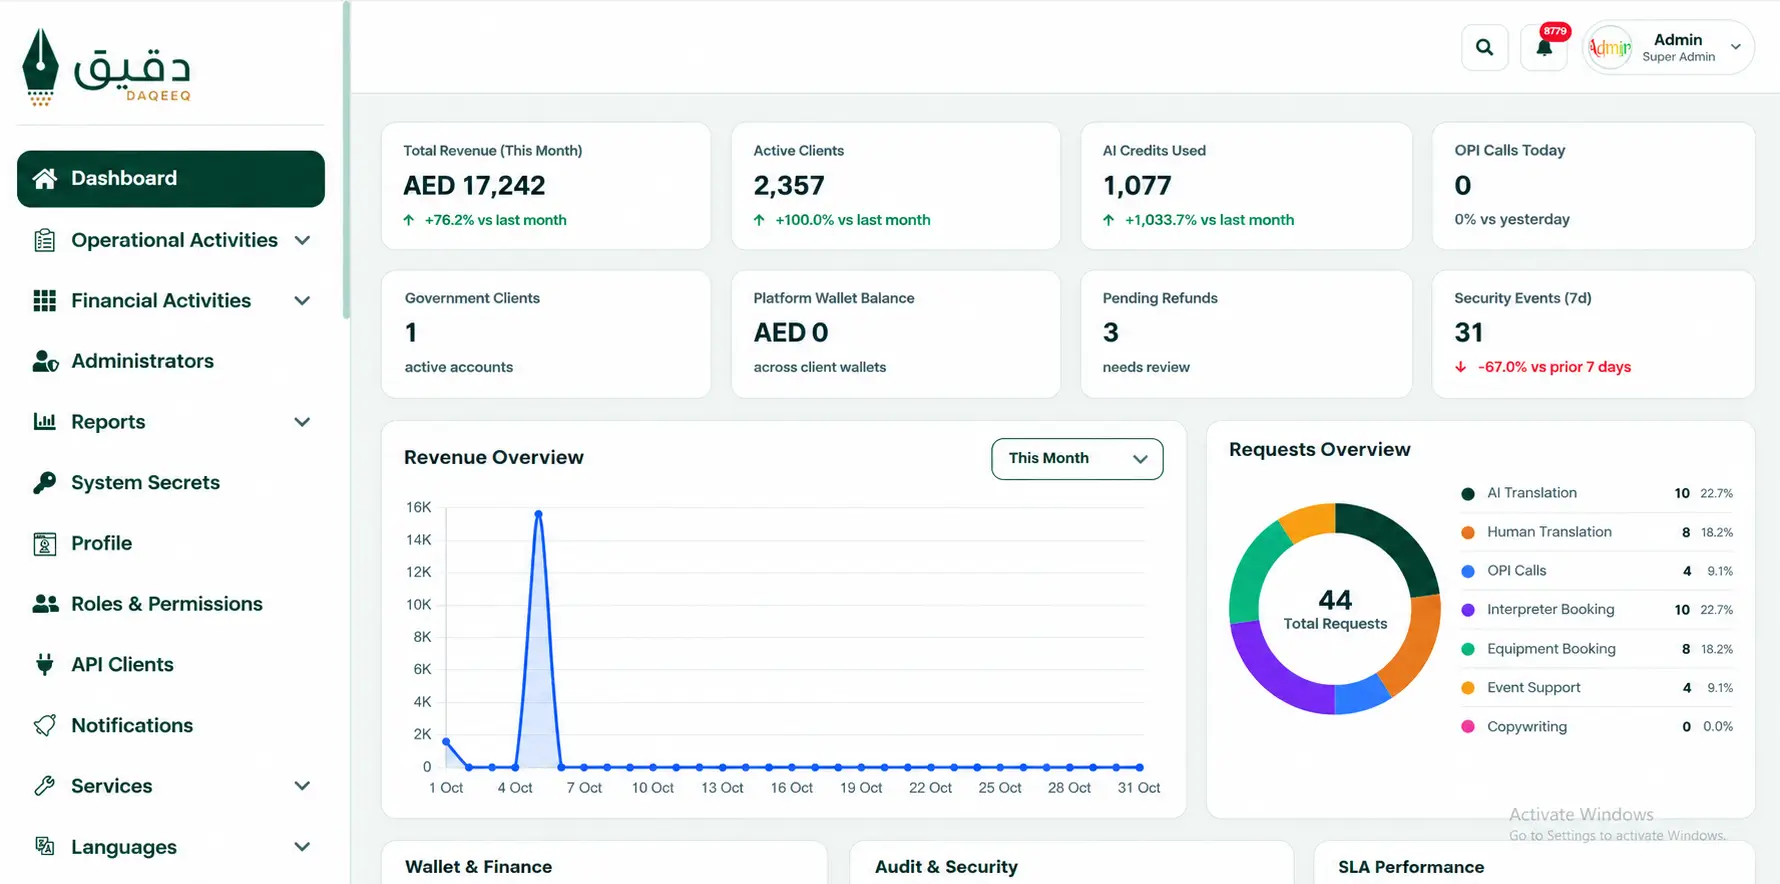Click the System Secrets key icon
The image size is (1780, 884).
click(45, 482)
